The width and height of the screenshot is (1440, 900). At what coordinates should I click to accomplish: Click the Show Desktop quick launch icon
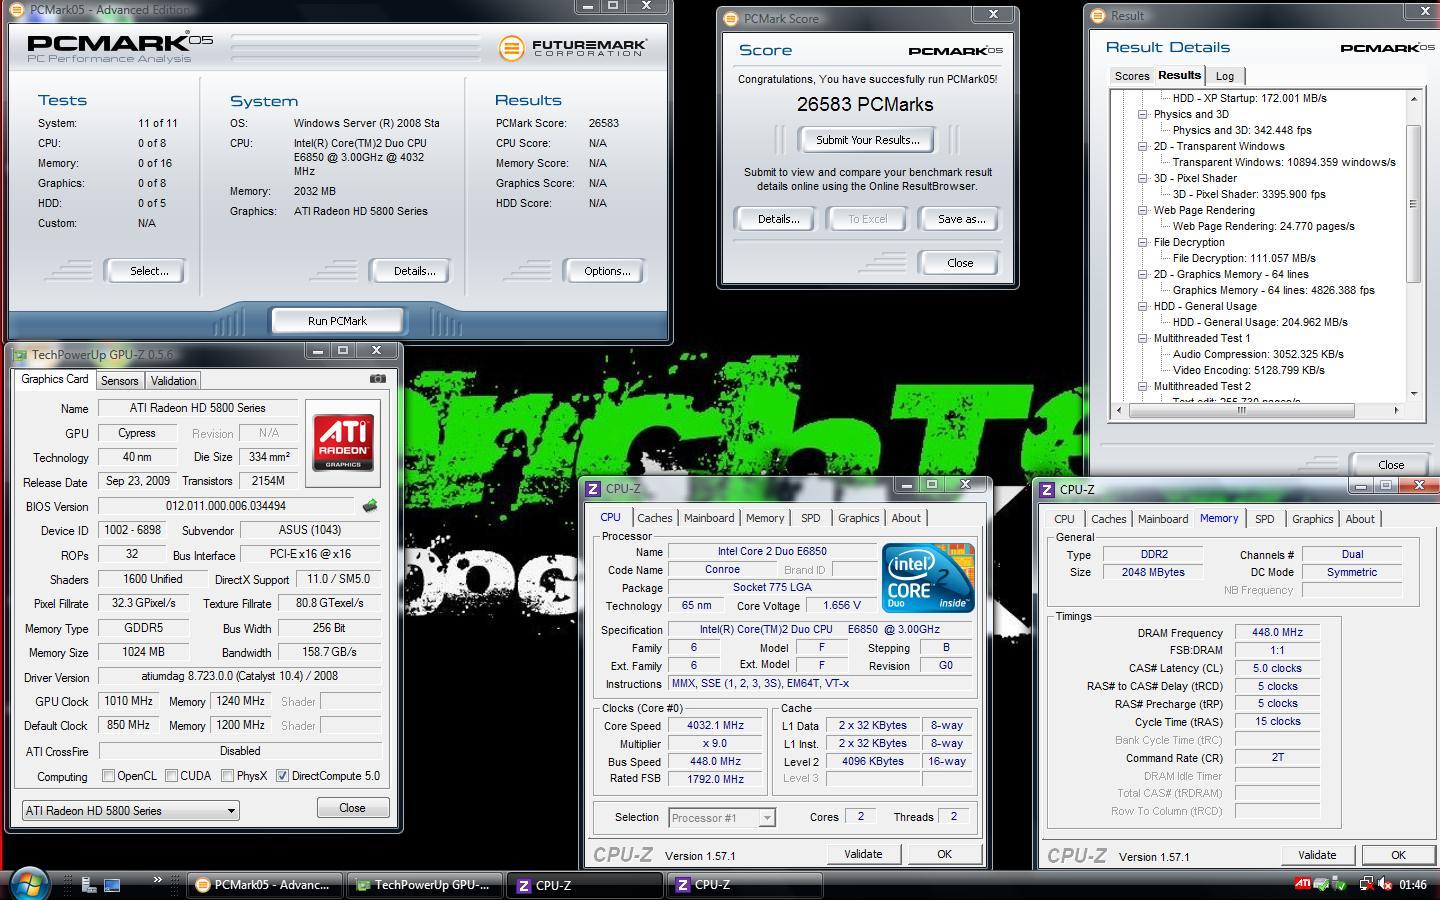[x=112, y=885]
